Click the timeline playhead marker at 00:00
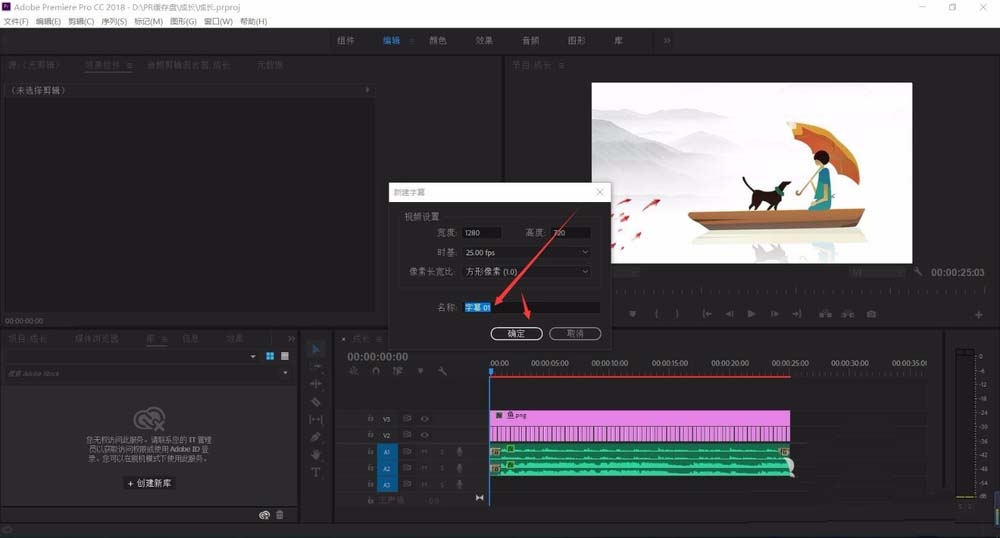1000x538 pixels. [x=491, y=371]
